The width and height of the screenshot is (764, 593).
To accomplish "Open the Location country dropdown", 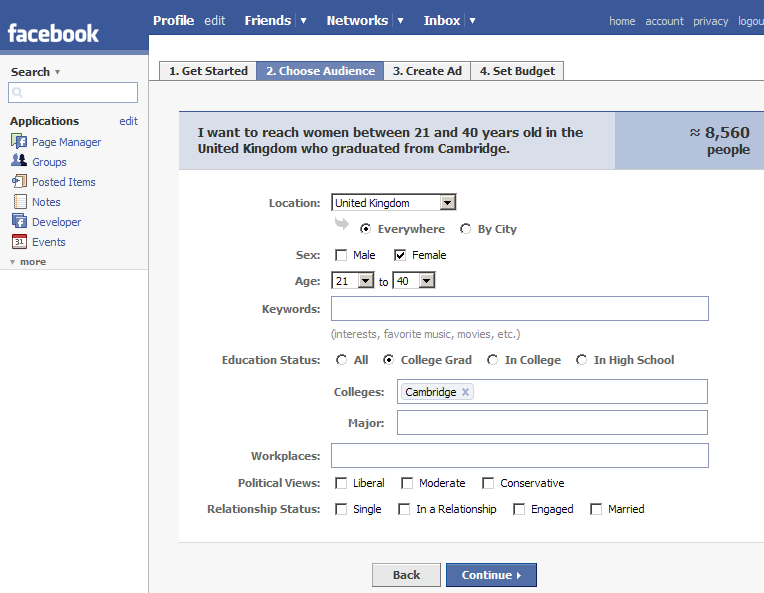I will [x=394, y=202].
